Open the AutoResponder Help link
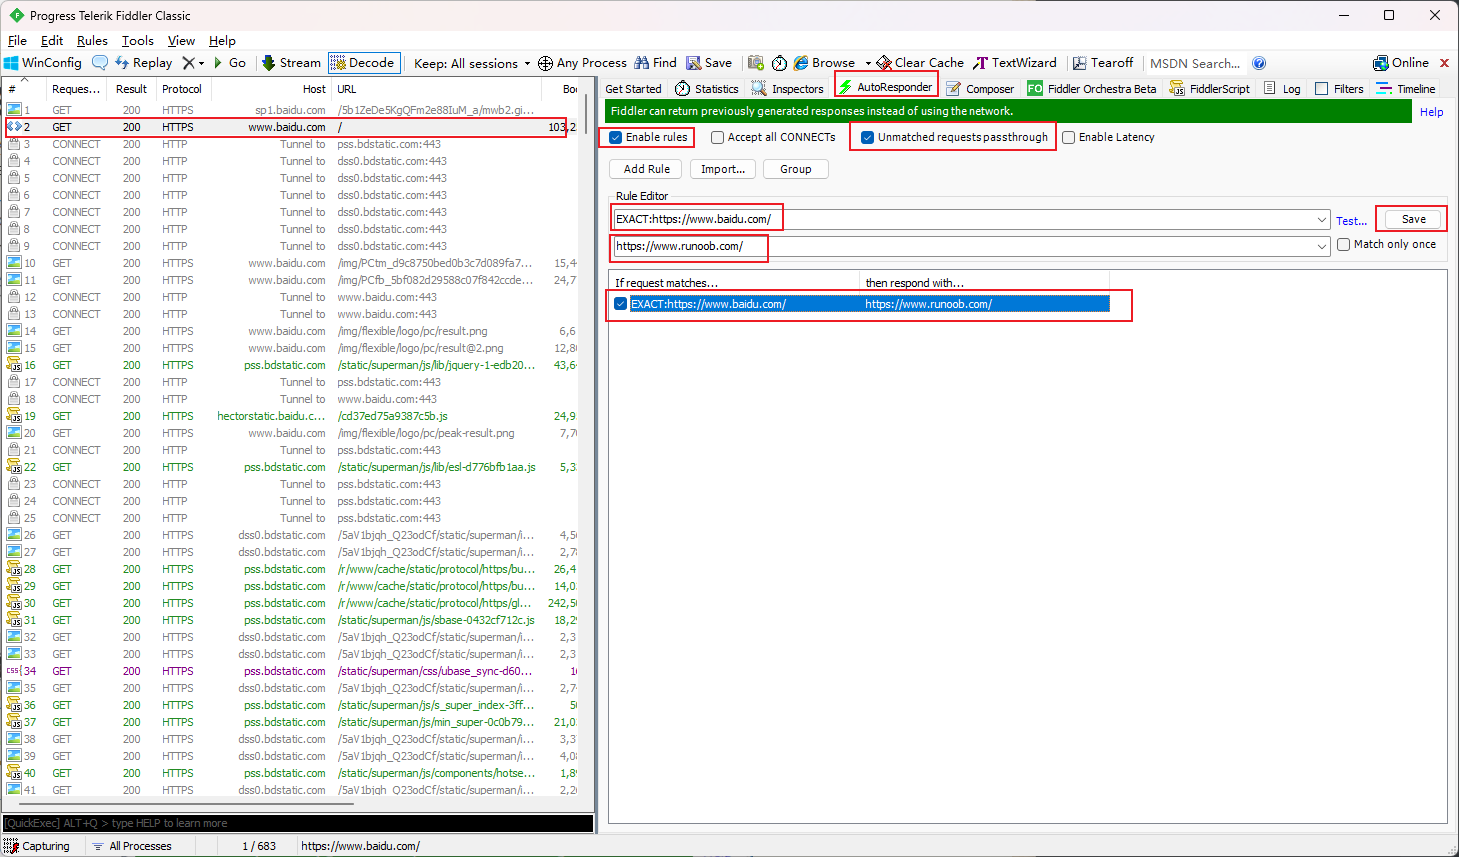The width and height of the screenshot is (1459, 857). click(1431, 112)
